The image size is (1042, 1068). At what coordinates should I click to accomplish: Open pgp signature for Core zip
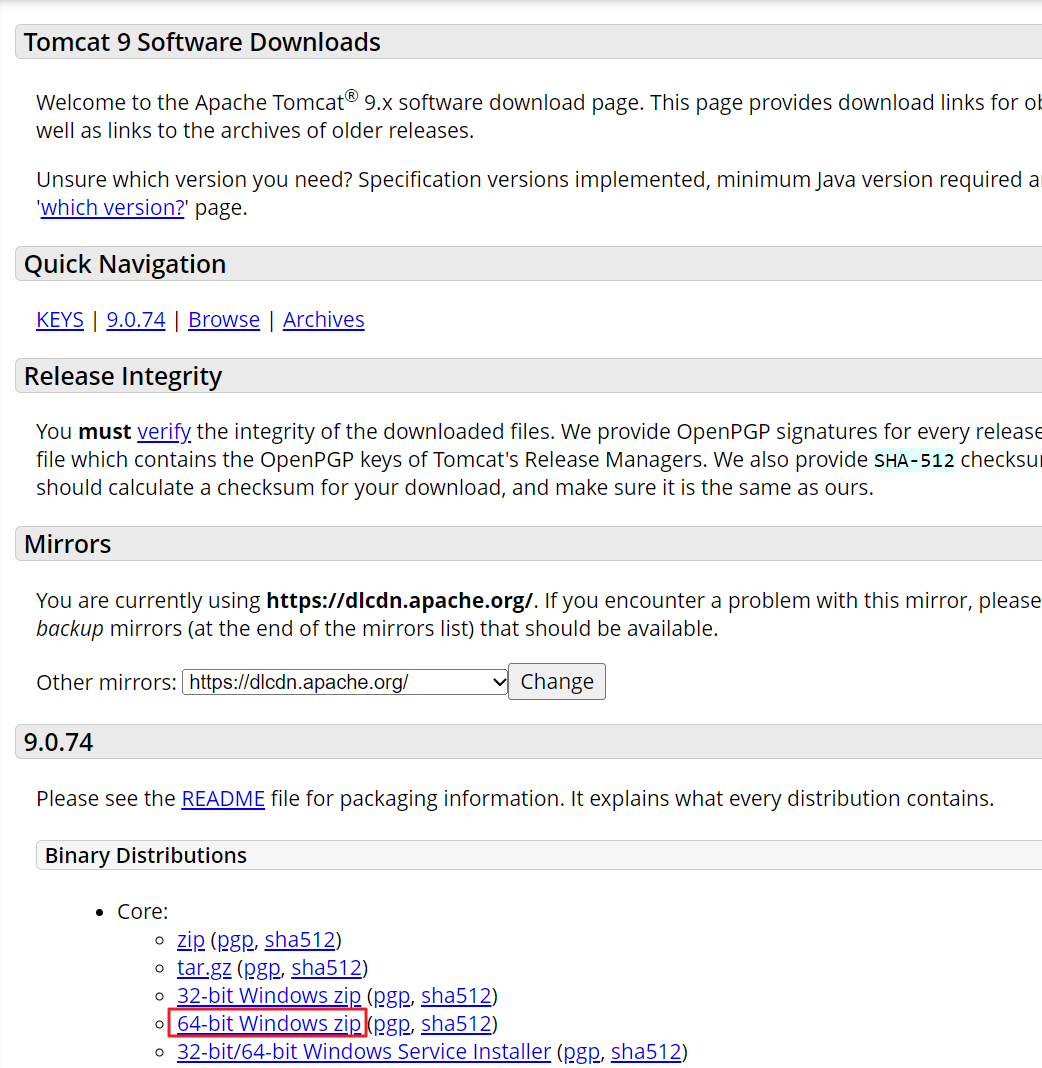click(x=235, y=940)
